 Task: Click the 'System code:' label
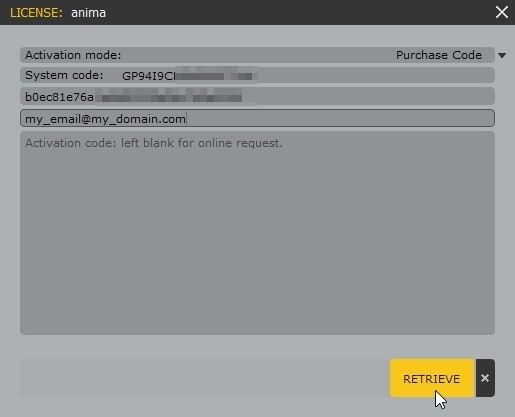(x=64, y=75)
